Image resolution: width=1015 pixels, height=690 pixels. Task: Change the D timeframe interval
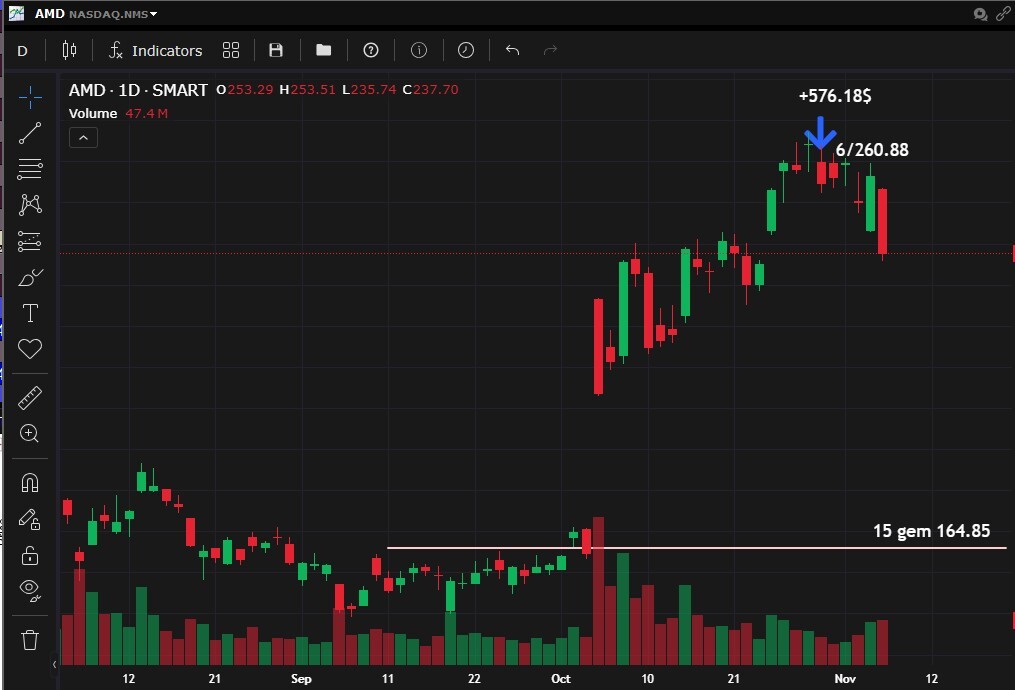(22, 50)
